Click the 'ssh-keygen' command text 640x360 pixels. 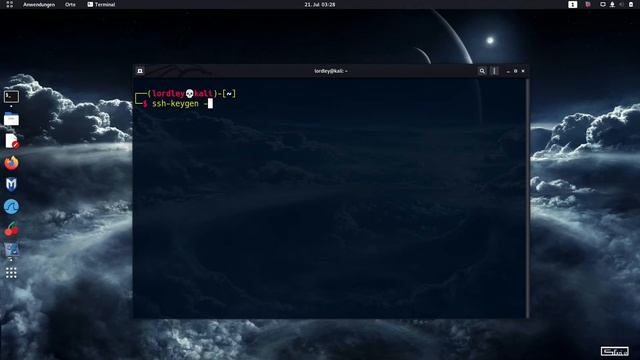tap(175, 104)
